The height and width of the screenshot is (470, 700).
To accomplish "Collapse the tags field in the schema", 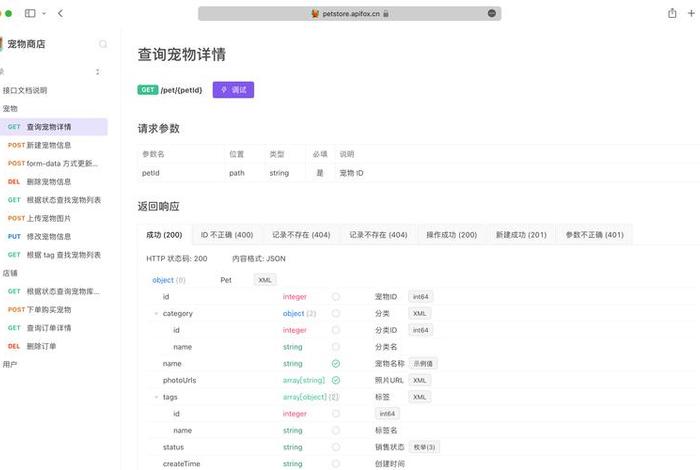I will (156, 397).
